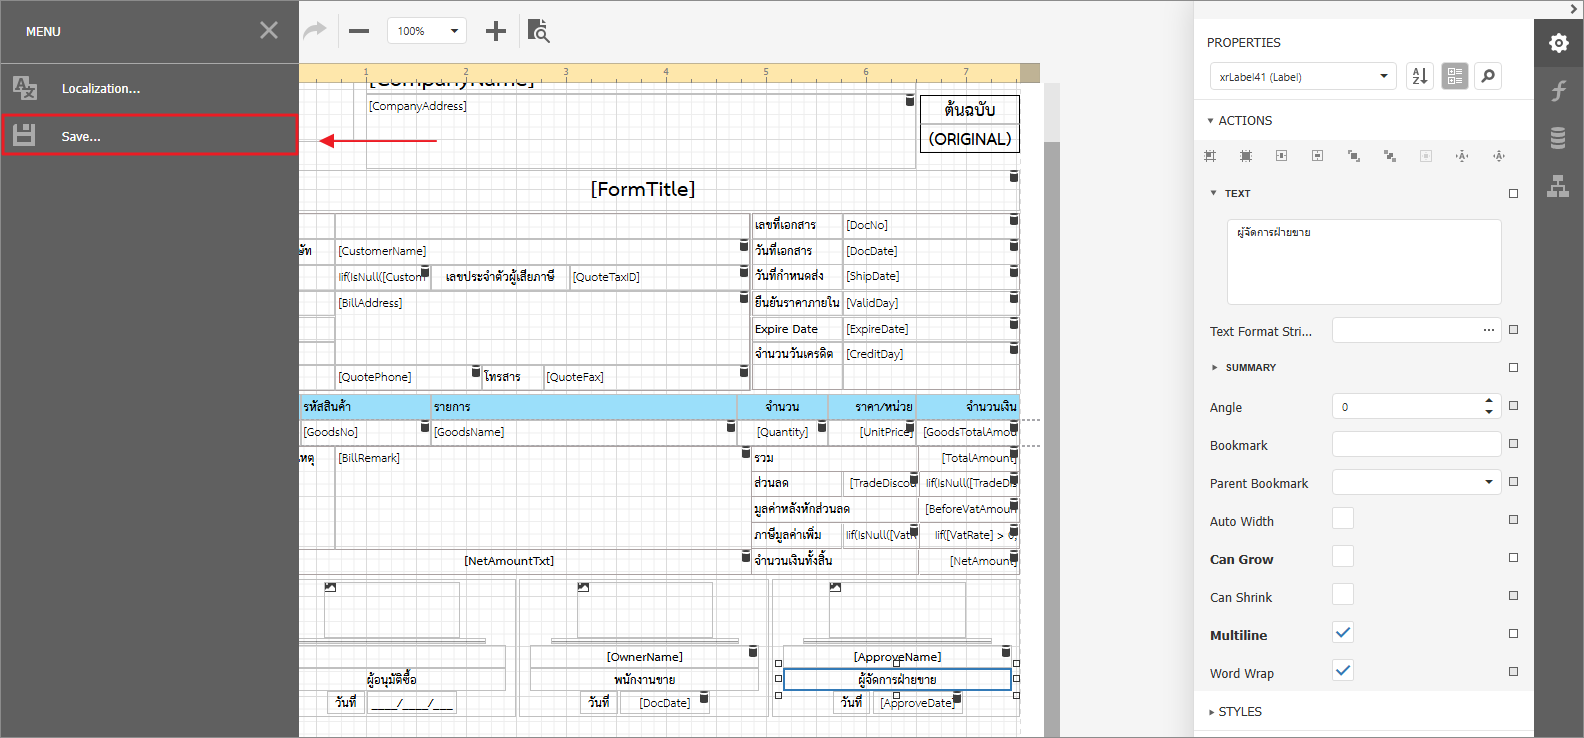The height and width of the screenshot is (738, 1584).
Task: Open the Properties gear tab
Action: [1558, 43]
